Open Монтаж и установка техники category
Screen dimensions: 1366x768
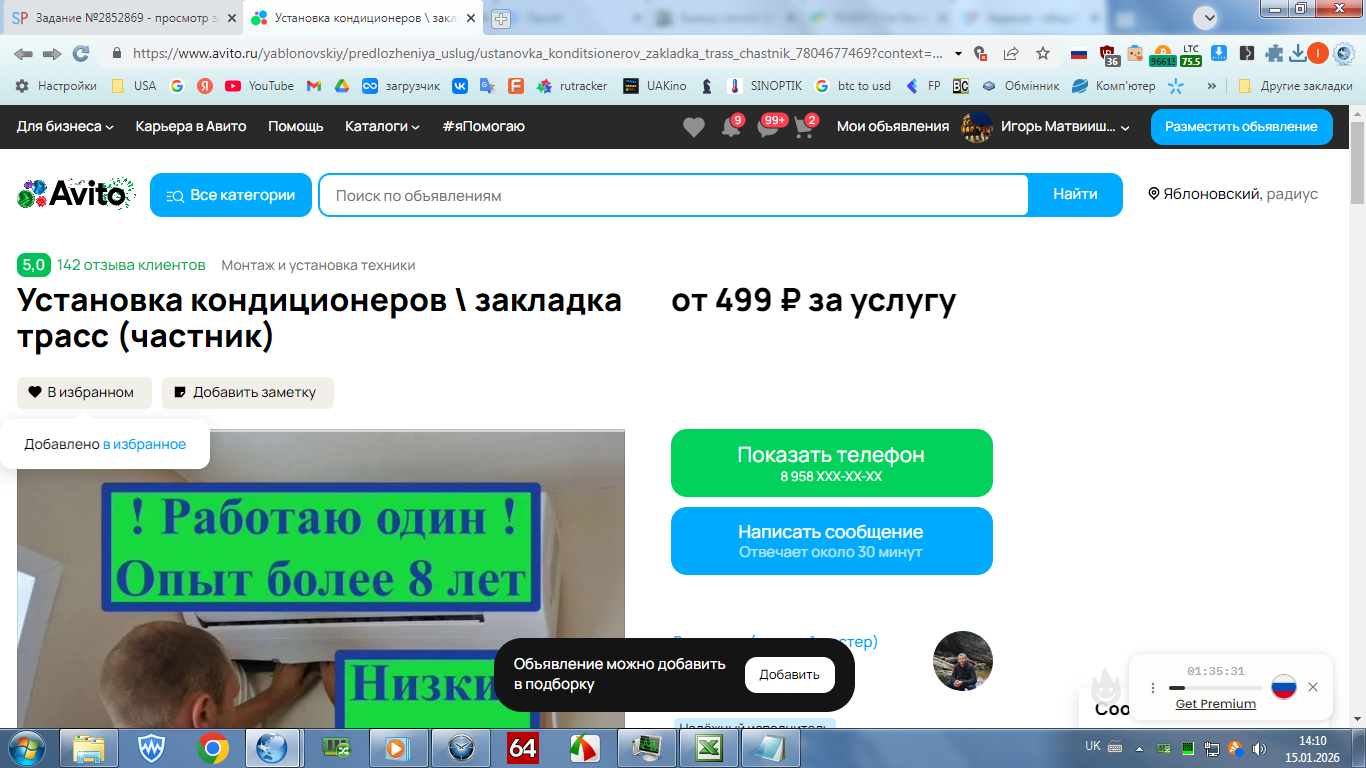pyautogui.click(x=318, y=265)
